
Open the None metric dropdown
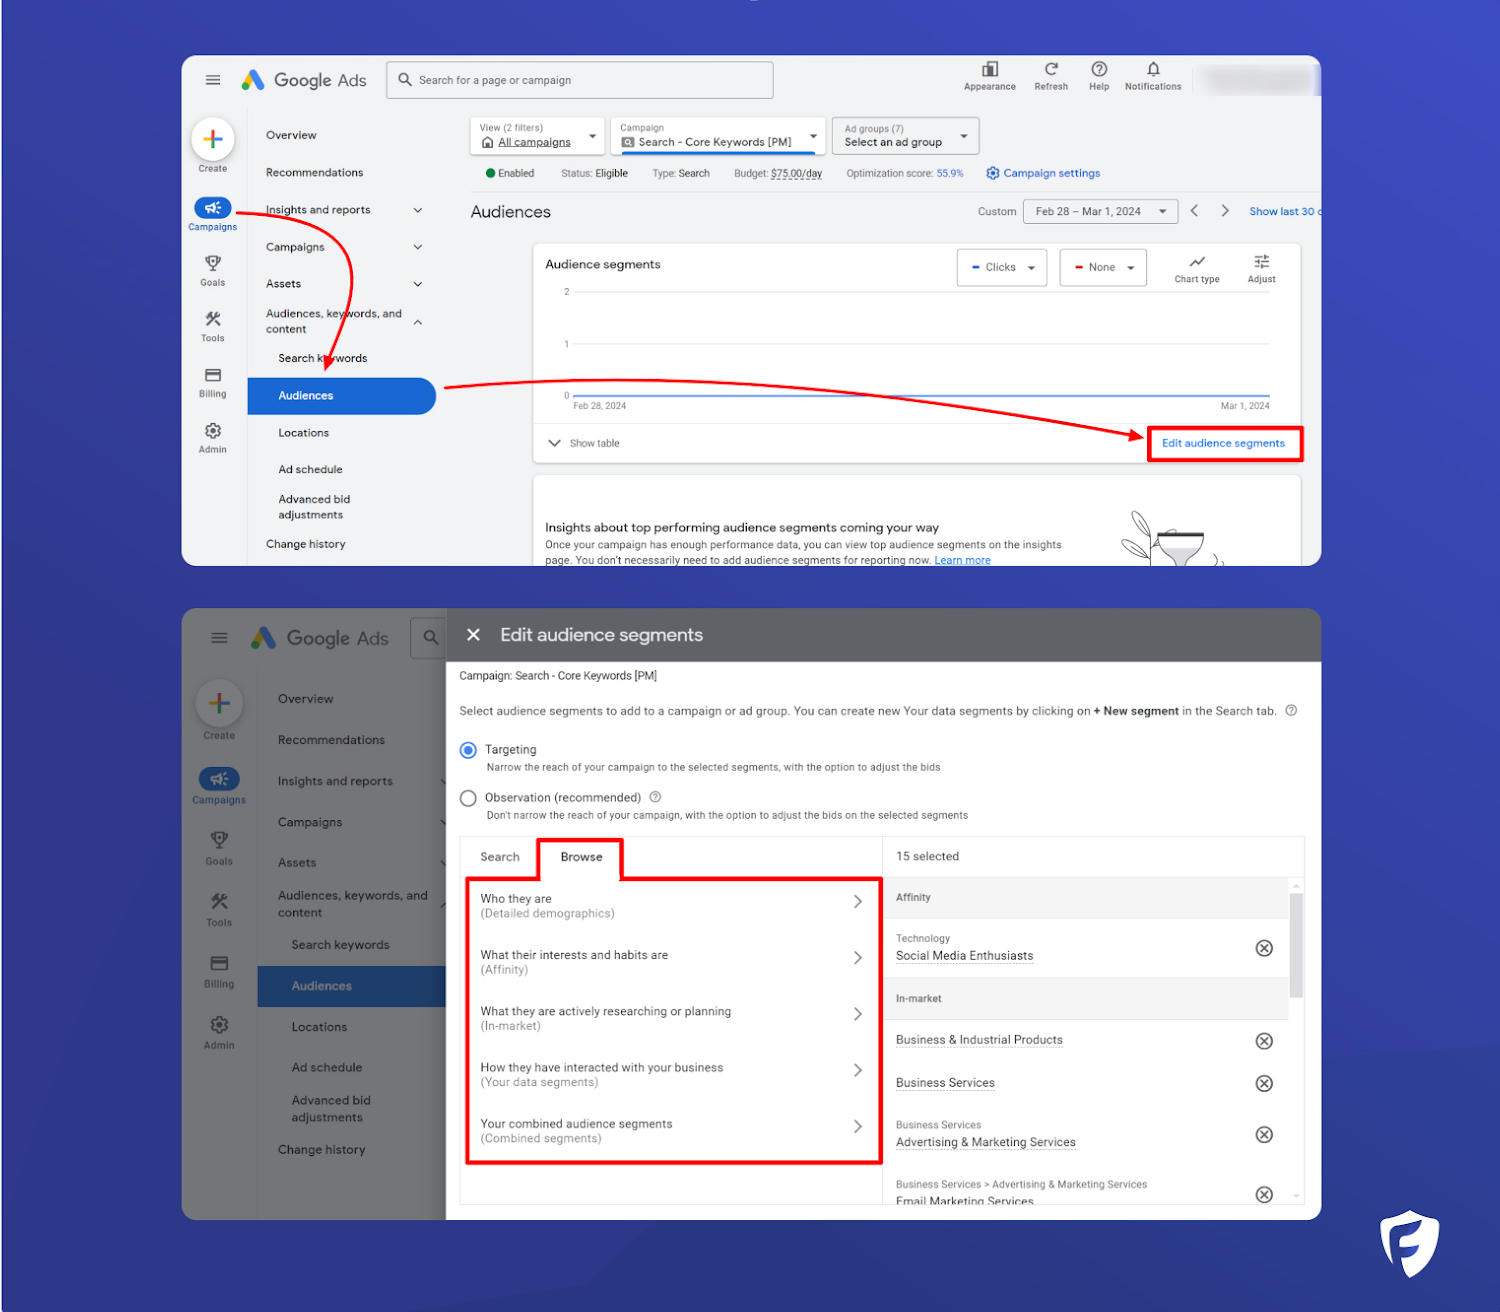[x=1103, y=267]
